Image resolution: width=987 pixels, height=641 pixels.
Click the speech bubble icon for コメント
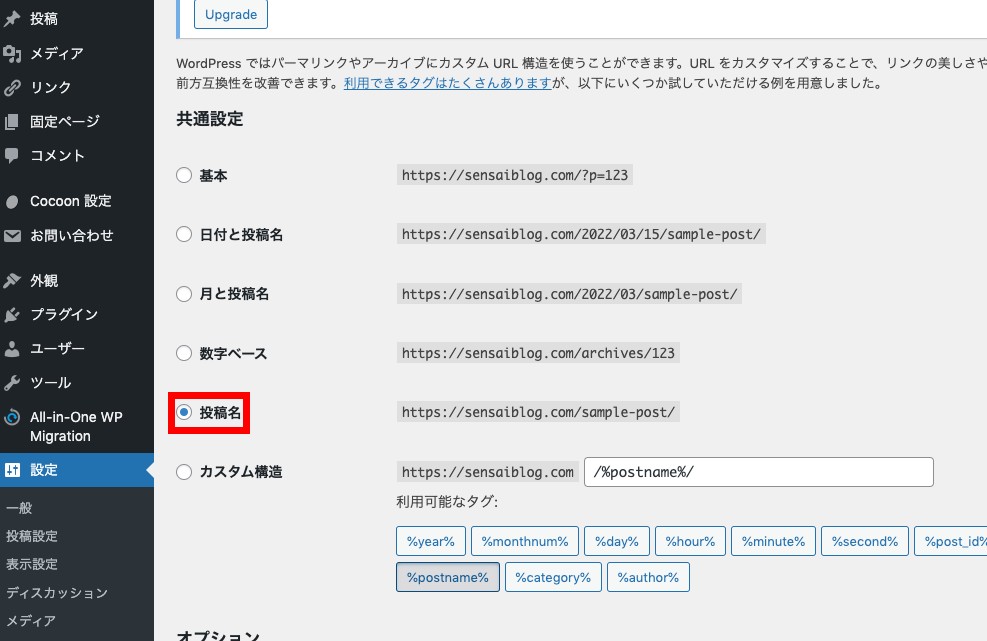pos(12,156)
